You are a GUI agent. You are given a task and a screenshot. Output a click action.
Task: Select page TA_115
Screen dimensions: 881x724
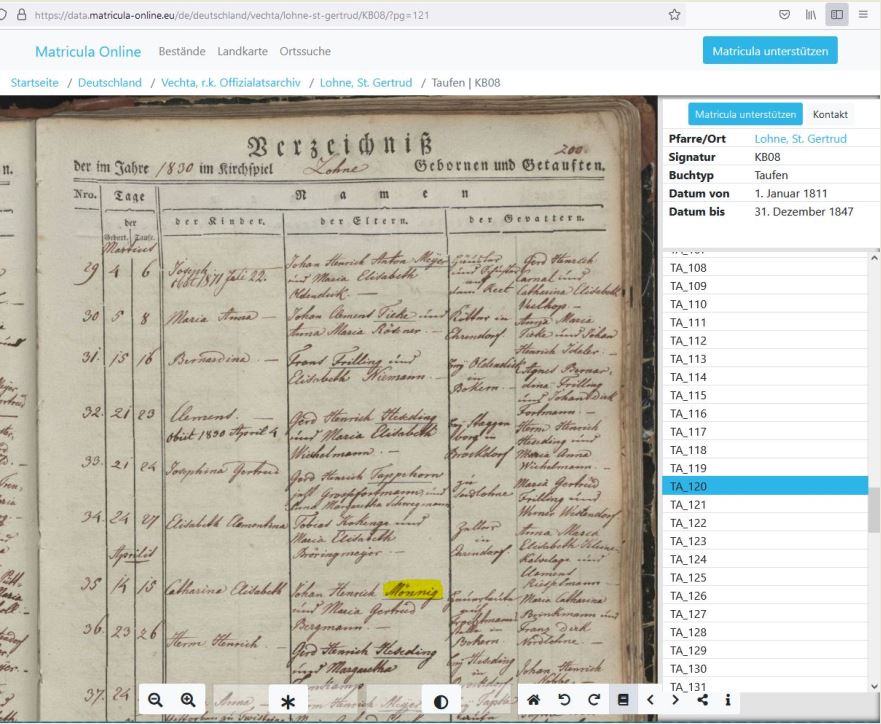pos(765,395)
